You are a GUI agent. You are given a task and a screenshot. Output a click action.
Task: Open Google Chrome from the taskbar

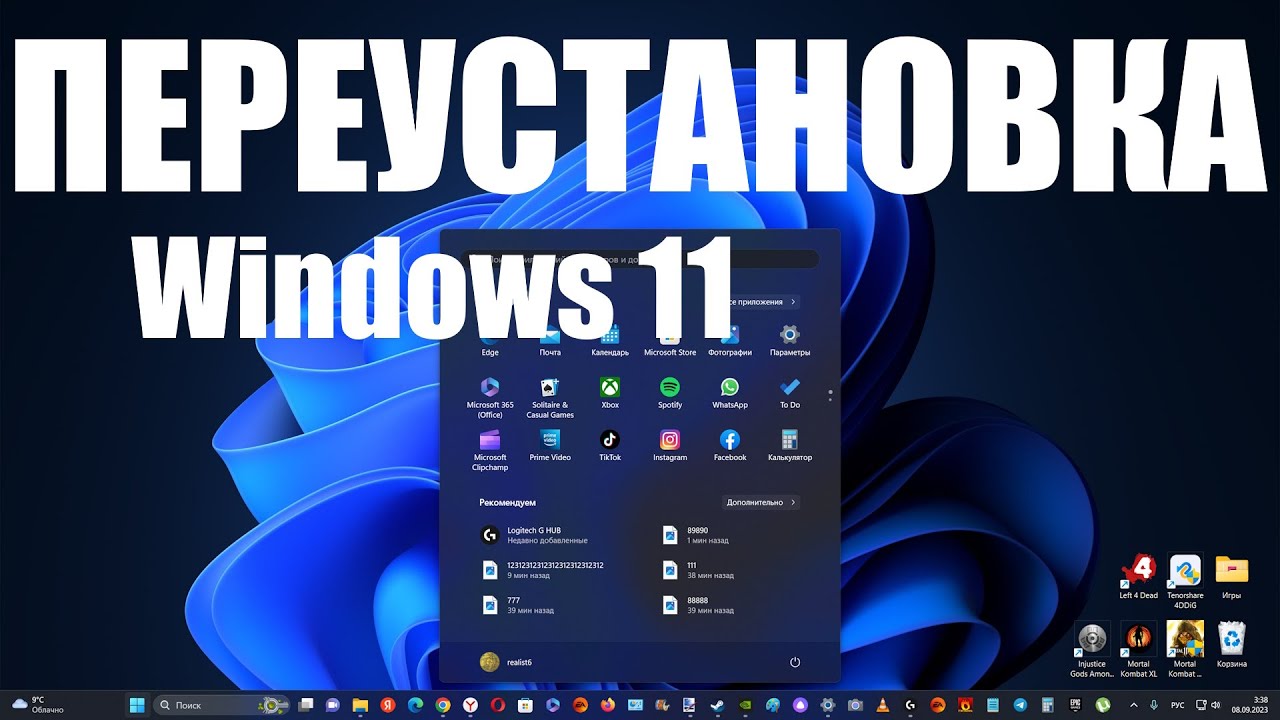[442, 705]
